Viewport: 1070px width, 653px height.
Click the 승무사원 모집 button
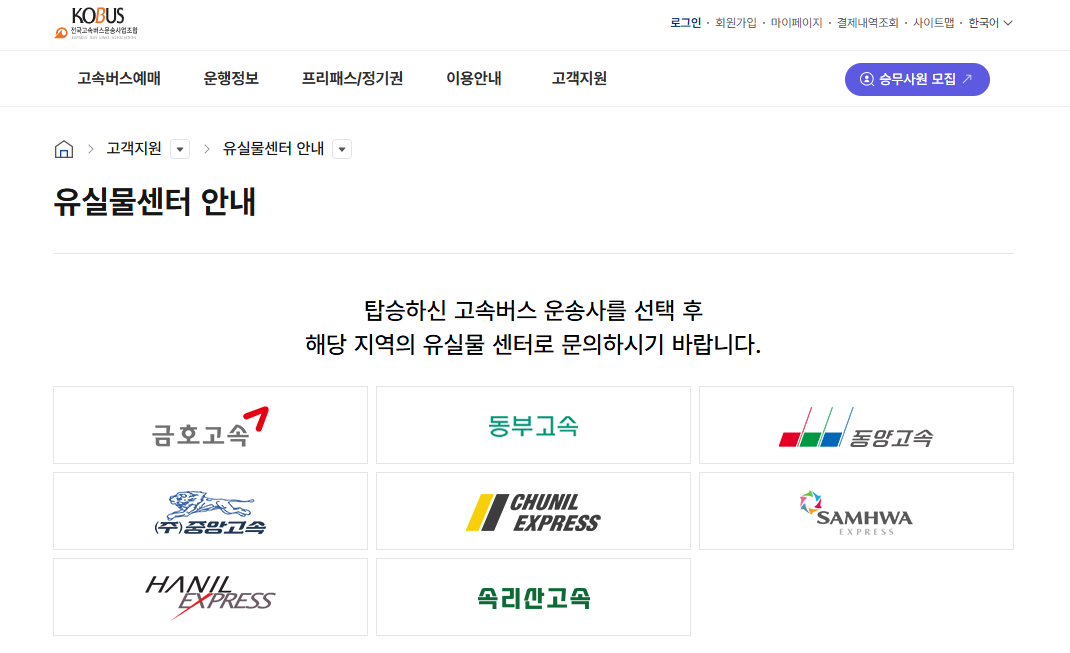click(x=916, y=78)
